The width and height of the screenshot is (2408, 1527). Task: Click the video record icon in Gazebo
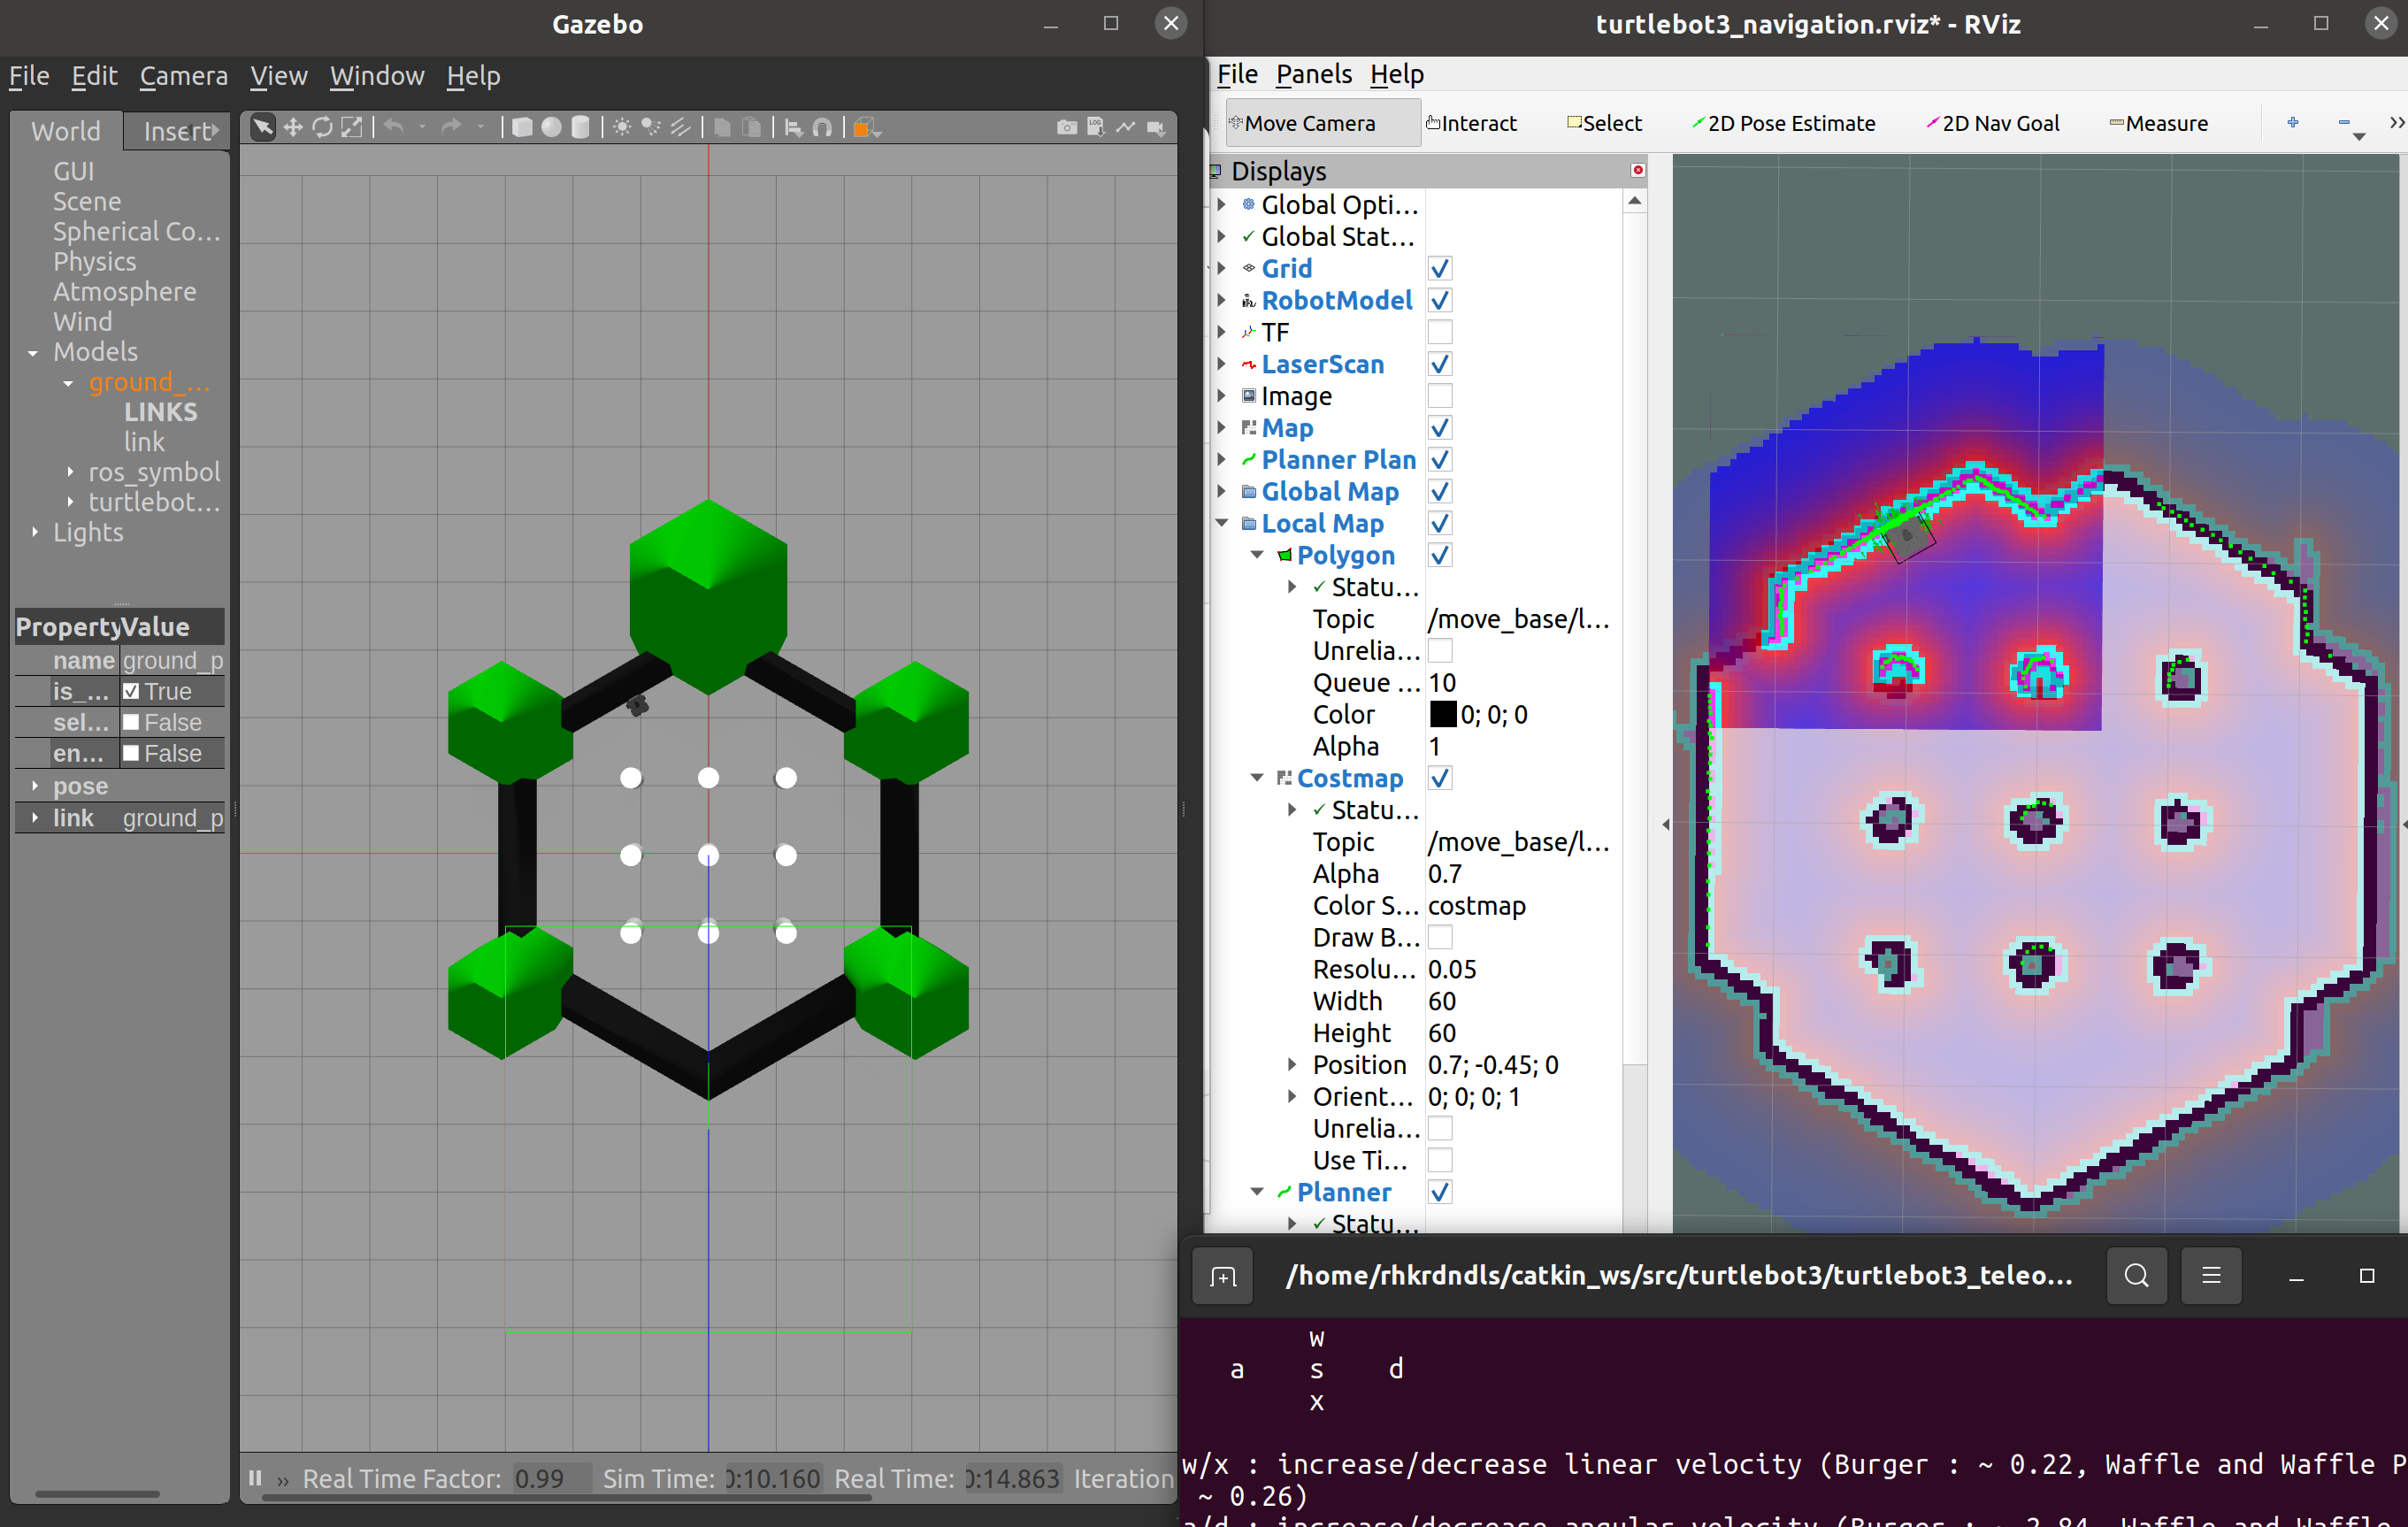tap(1156, 127)
